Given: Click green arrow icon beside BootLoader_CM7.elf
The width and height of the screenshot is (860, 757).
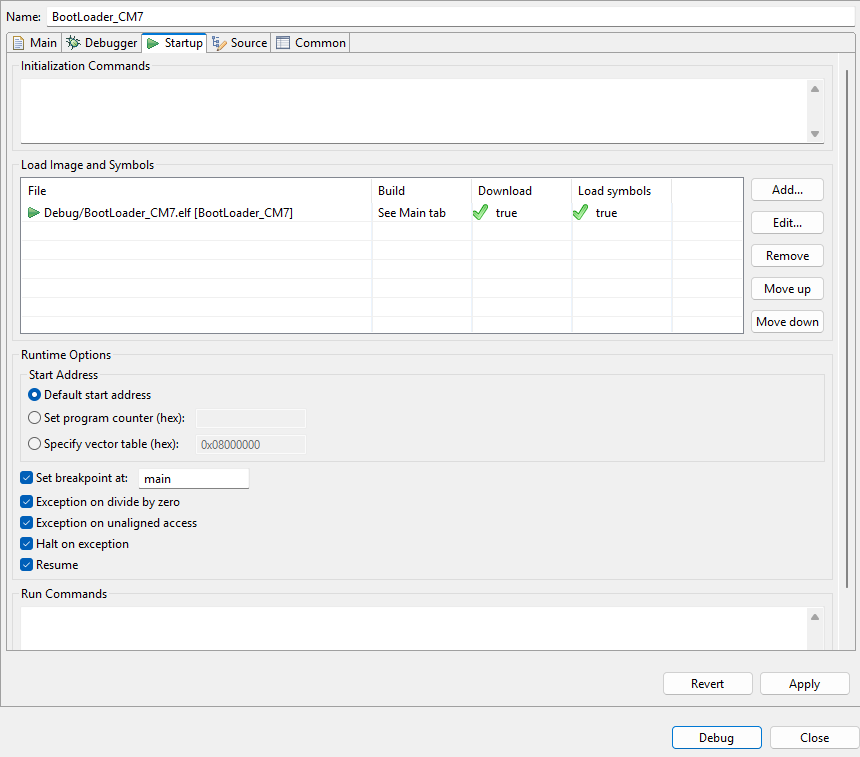Looking at the screenshot, I should click(33, 212).
